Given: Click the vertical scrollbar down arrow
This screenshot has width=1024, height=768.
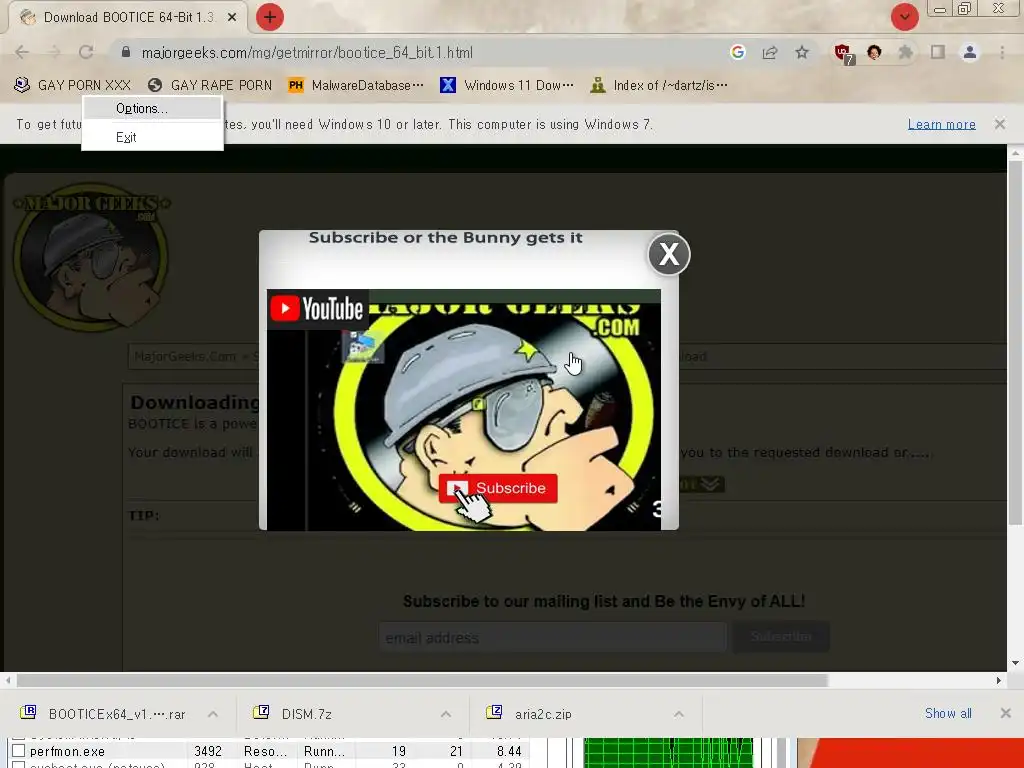Looking at the screenshot, I should (1015, 664).
